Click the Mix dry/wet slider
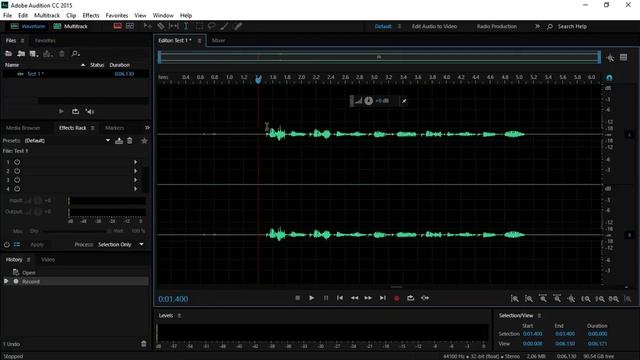The height and width of the screenshot is (360, 640). [76, 231]
